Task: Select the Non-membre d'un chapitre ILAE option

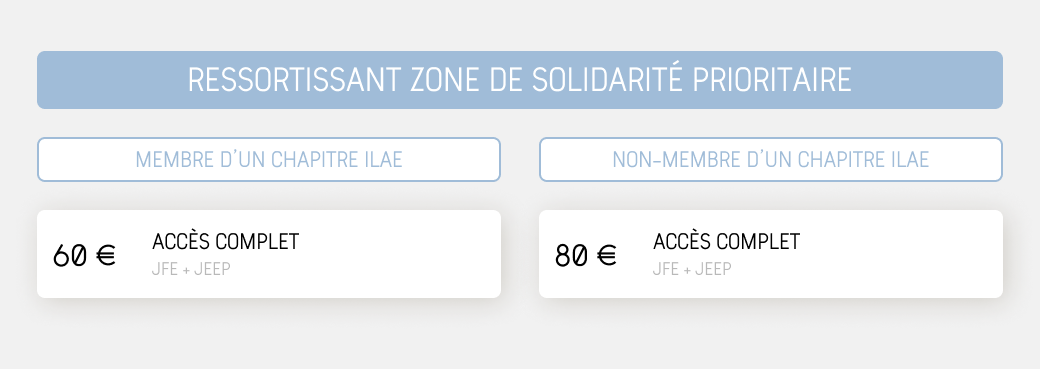Action: 771,159
